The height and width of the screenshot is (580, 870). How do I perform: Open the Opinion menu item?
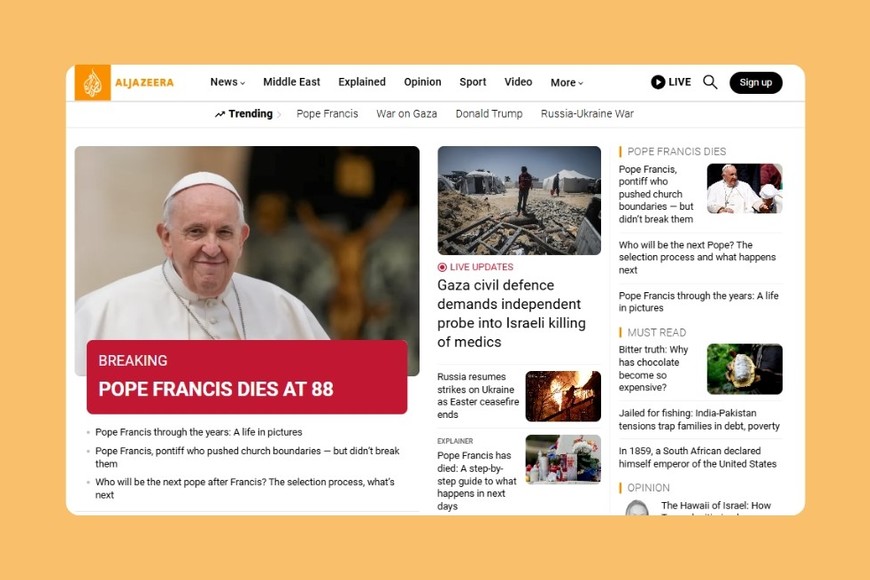point(422,82)
